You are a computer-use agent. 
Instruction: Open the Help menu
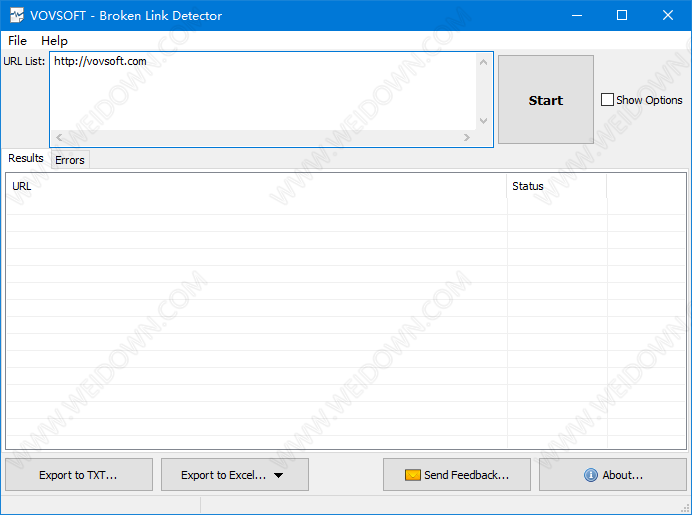click(54, 41)
